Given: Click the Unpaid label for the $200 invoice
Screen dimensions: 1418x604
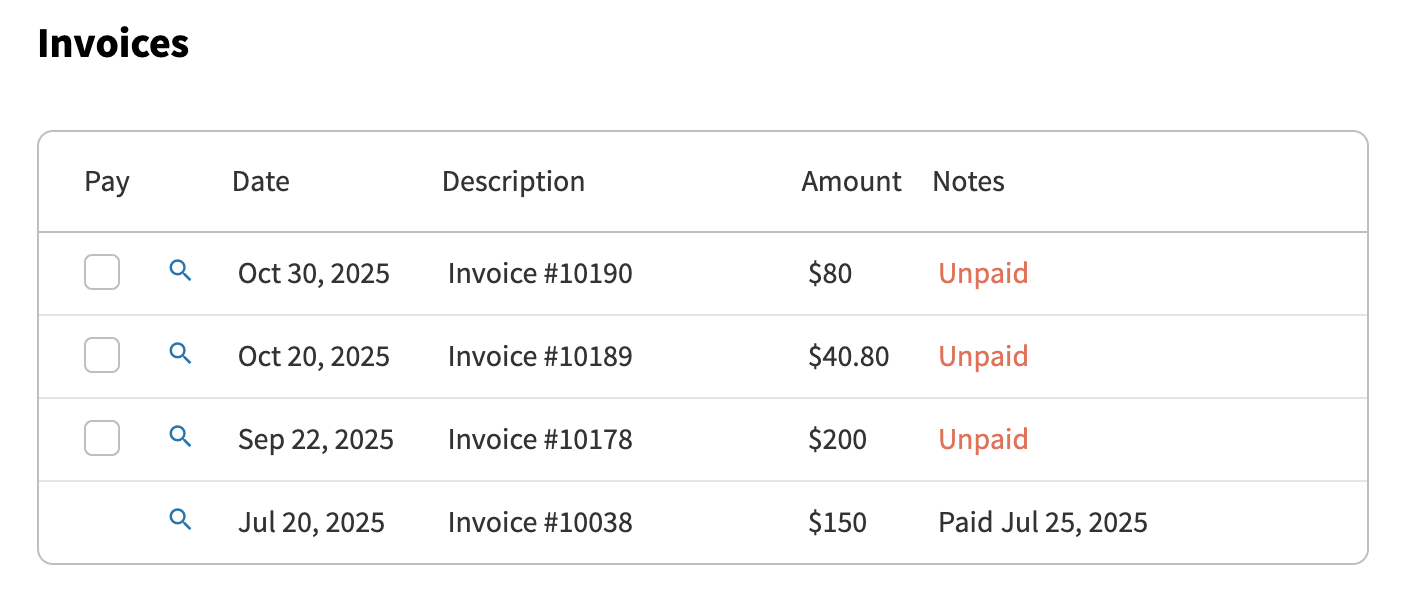Looking at the screenshot, I should click(x=983, y=439).
